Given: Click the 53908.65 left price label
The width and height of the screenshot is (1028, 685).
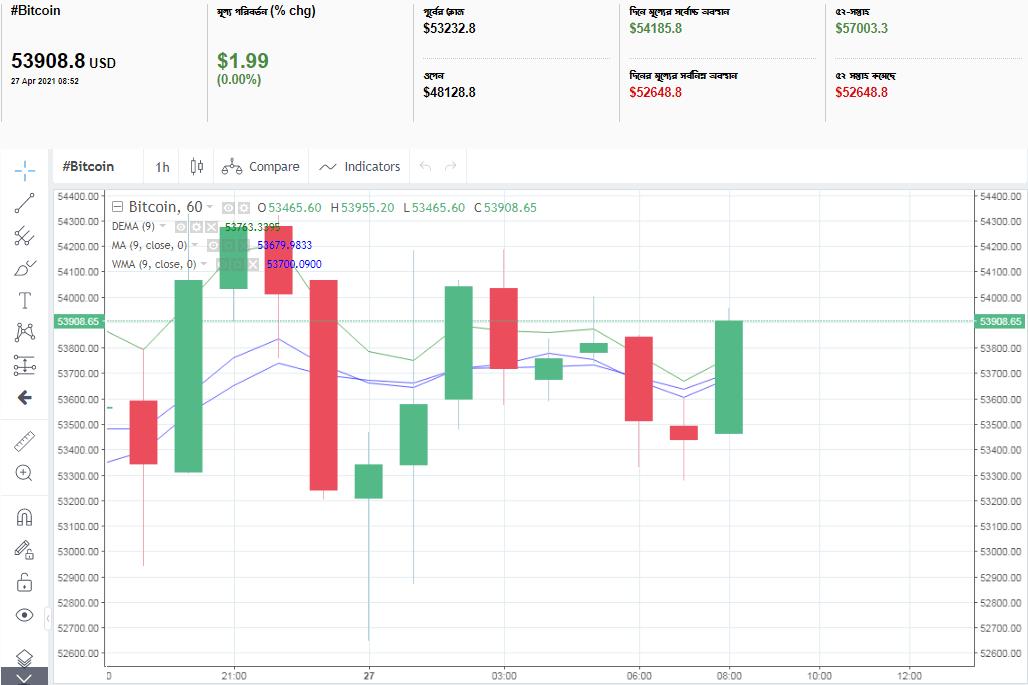Looking at the screenshot, I should (78, 321).
